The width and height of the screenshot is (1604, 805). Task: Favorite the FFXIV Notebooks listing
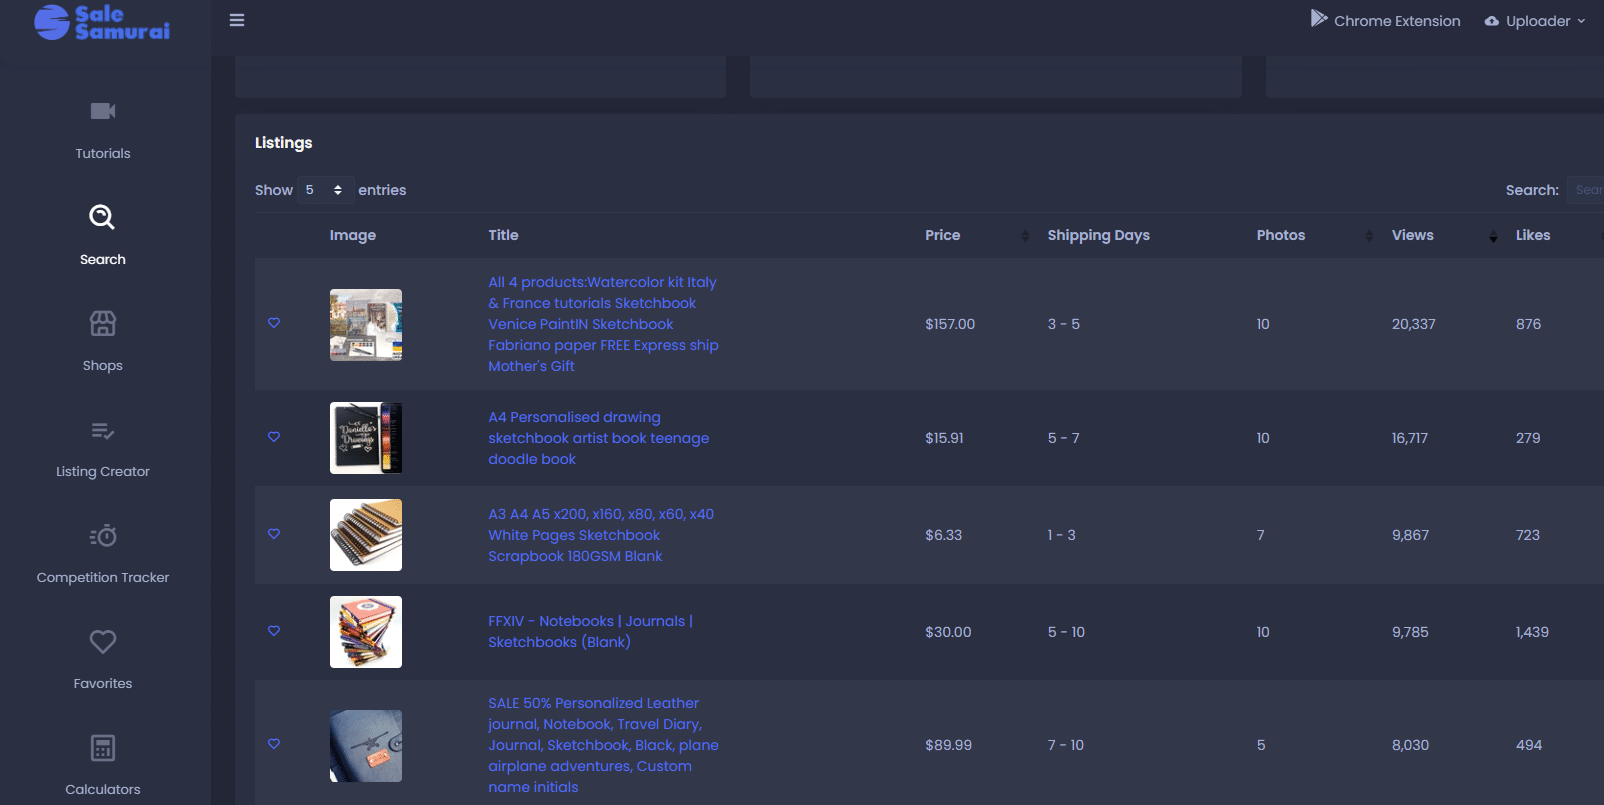274,631
